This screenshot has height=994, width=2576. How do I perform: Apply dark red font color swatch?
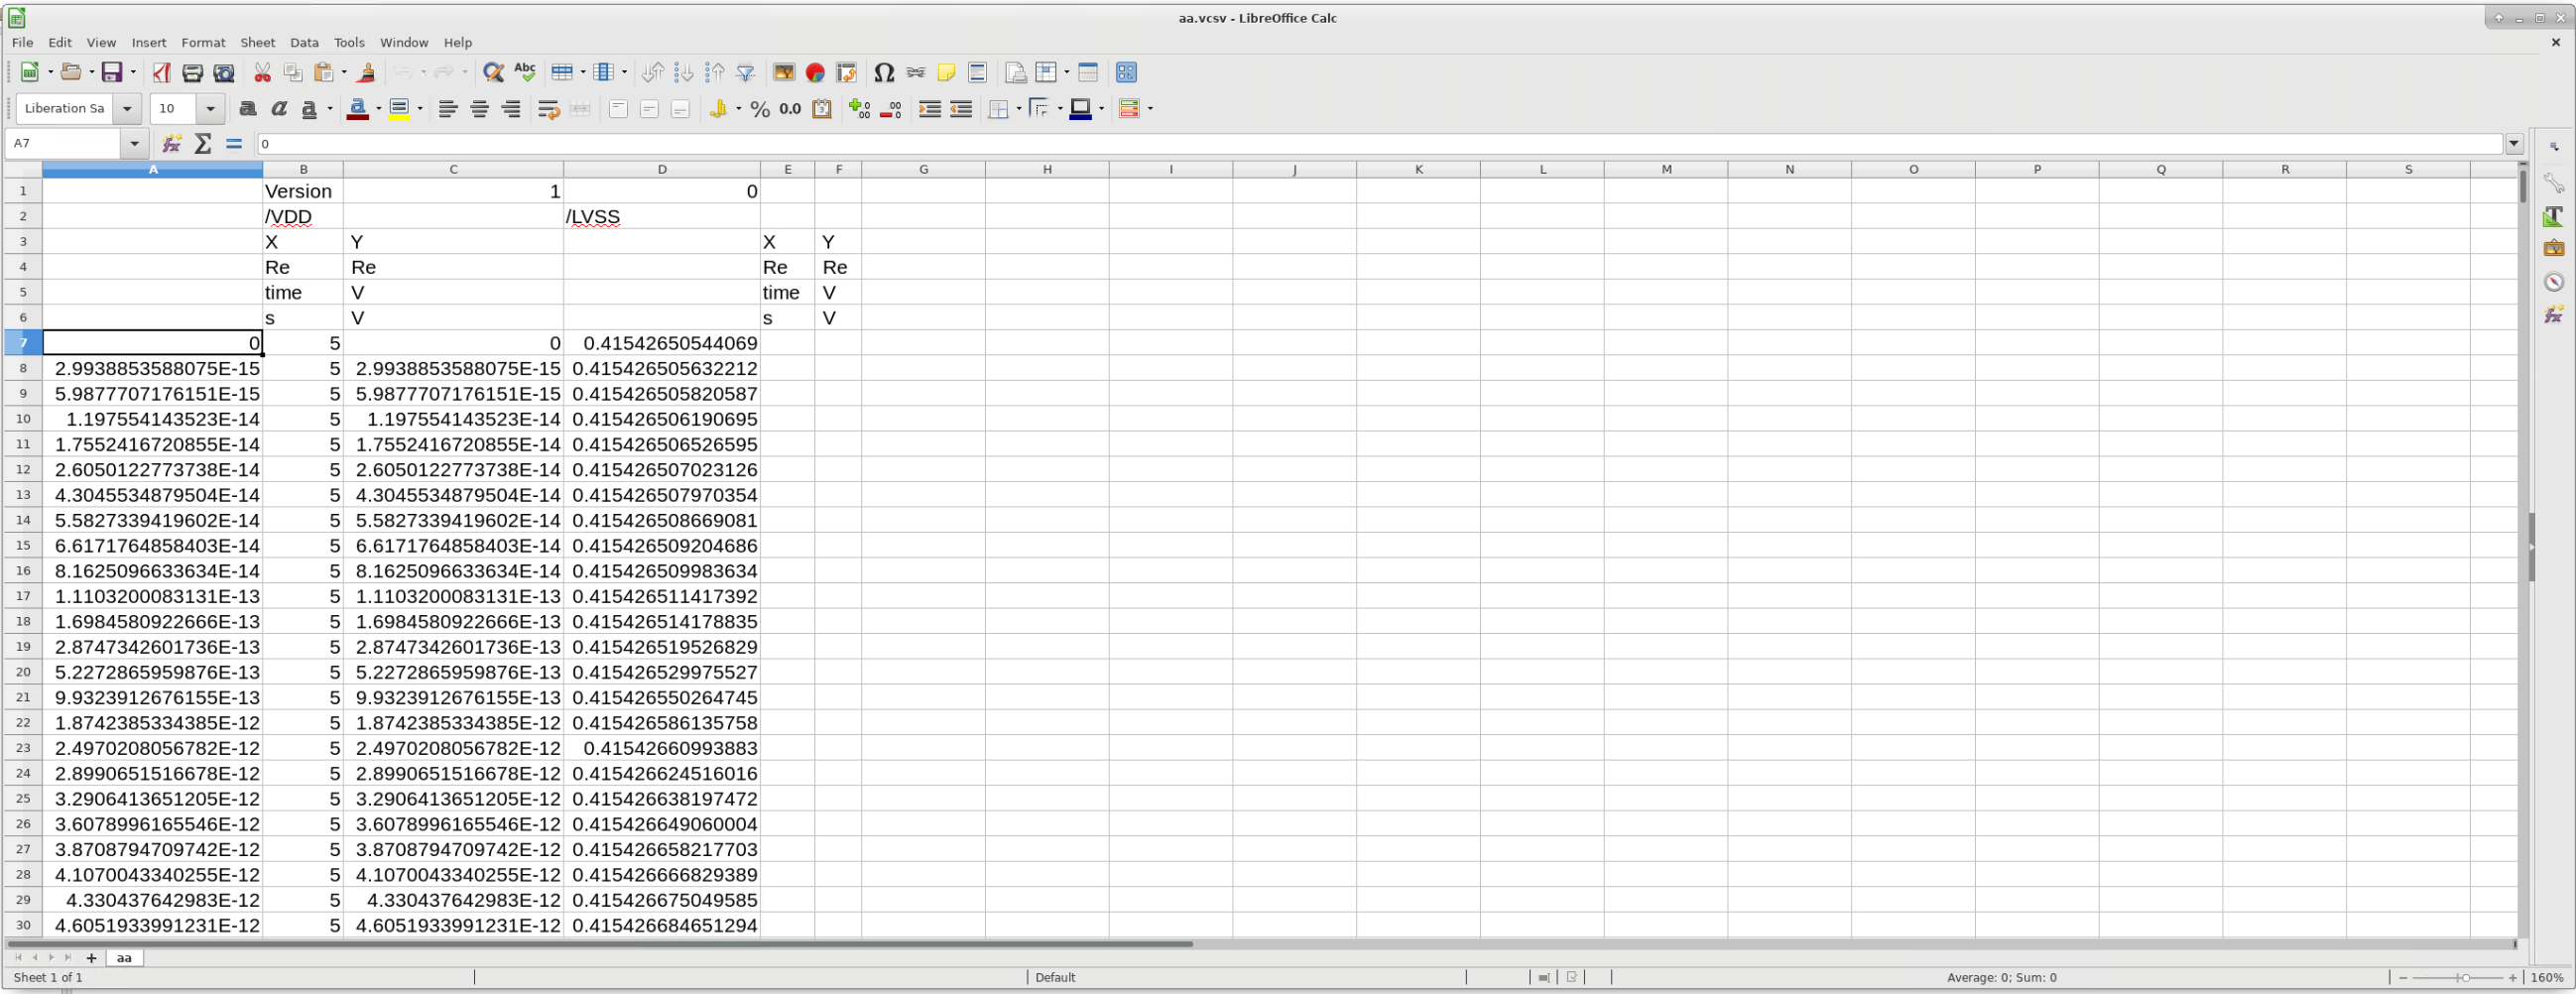357,109
